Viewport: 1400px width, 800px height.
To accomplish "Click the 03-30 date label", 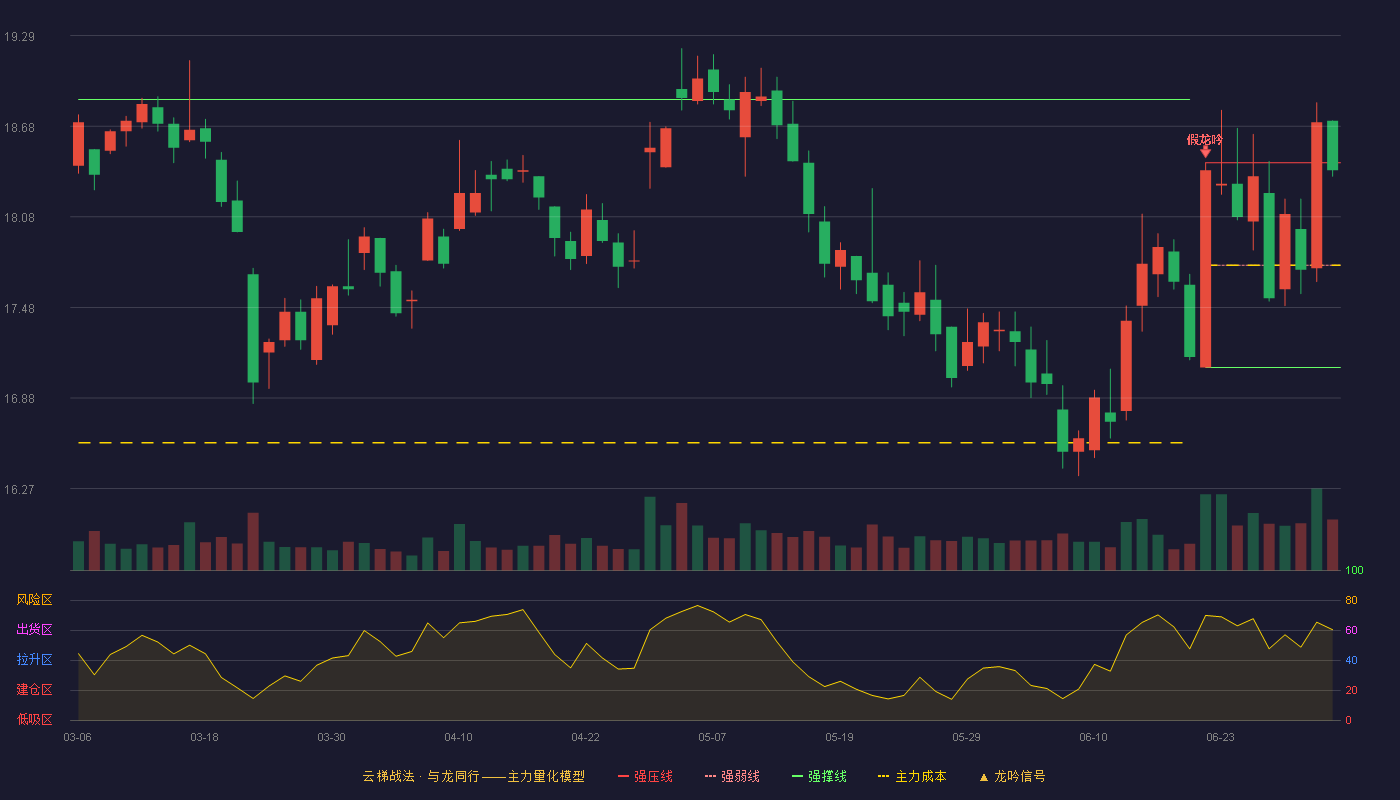I will tap(331, 737).
